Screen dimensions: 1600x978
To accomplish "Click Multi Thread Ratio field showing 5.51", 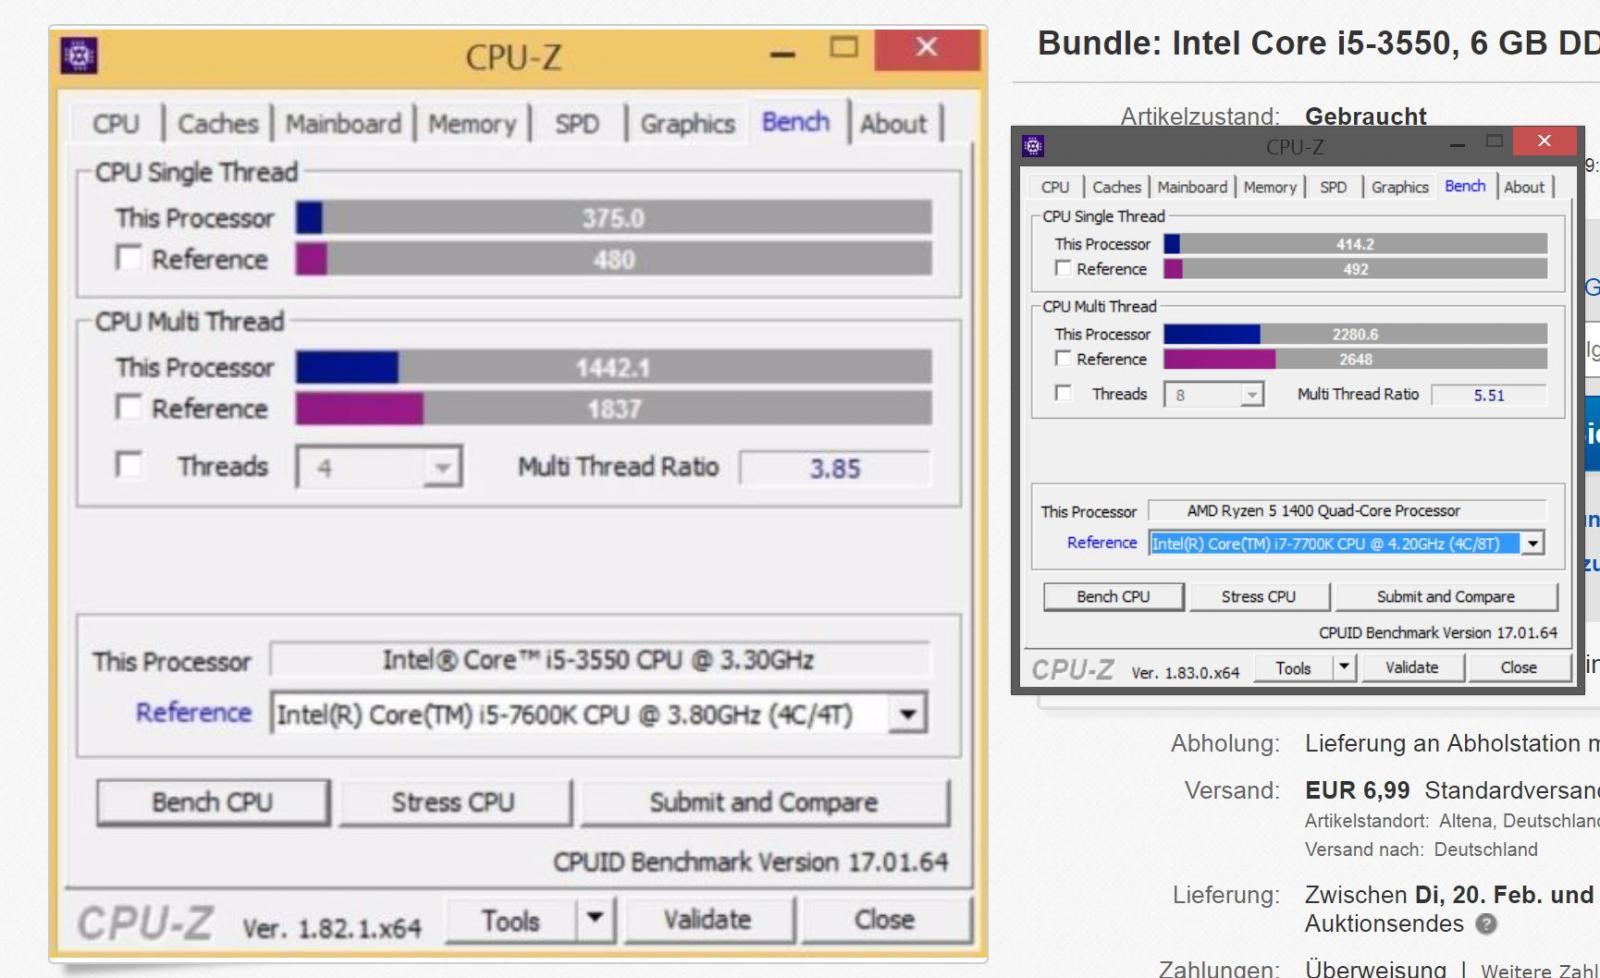I will pyautogui.click(x=1488, y=395).
